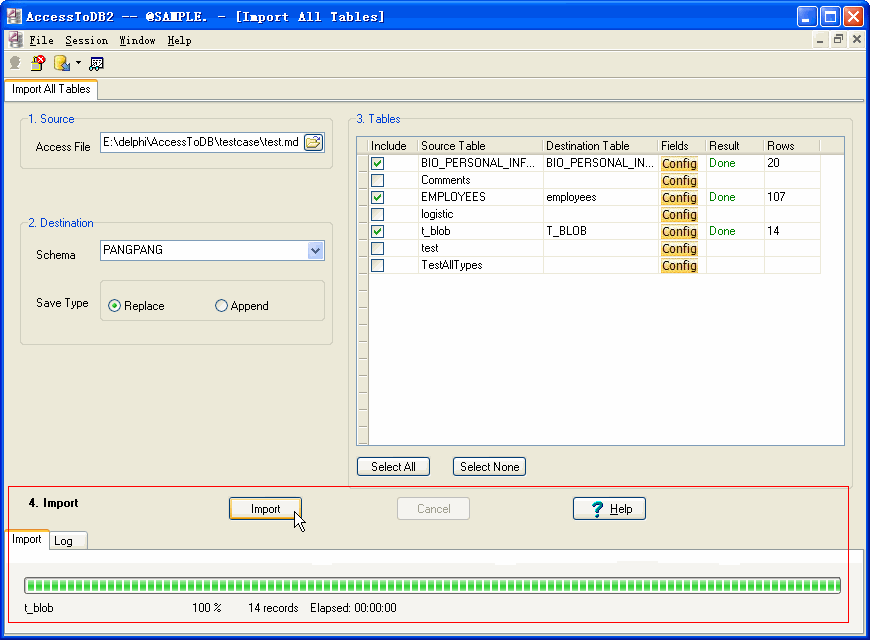Click Select None button
The width and height of the screenshot is (870, 640).
489,467
